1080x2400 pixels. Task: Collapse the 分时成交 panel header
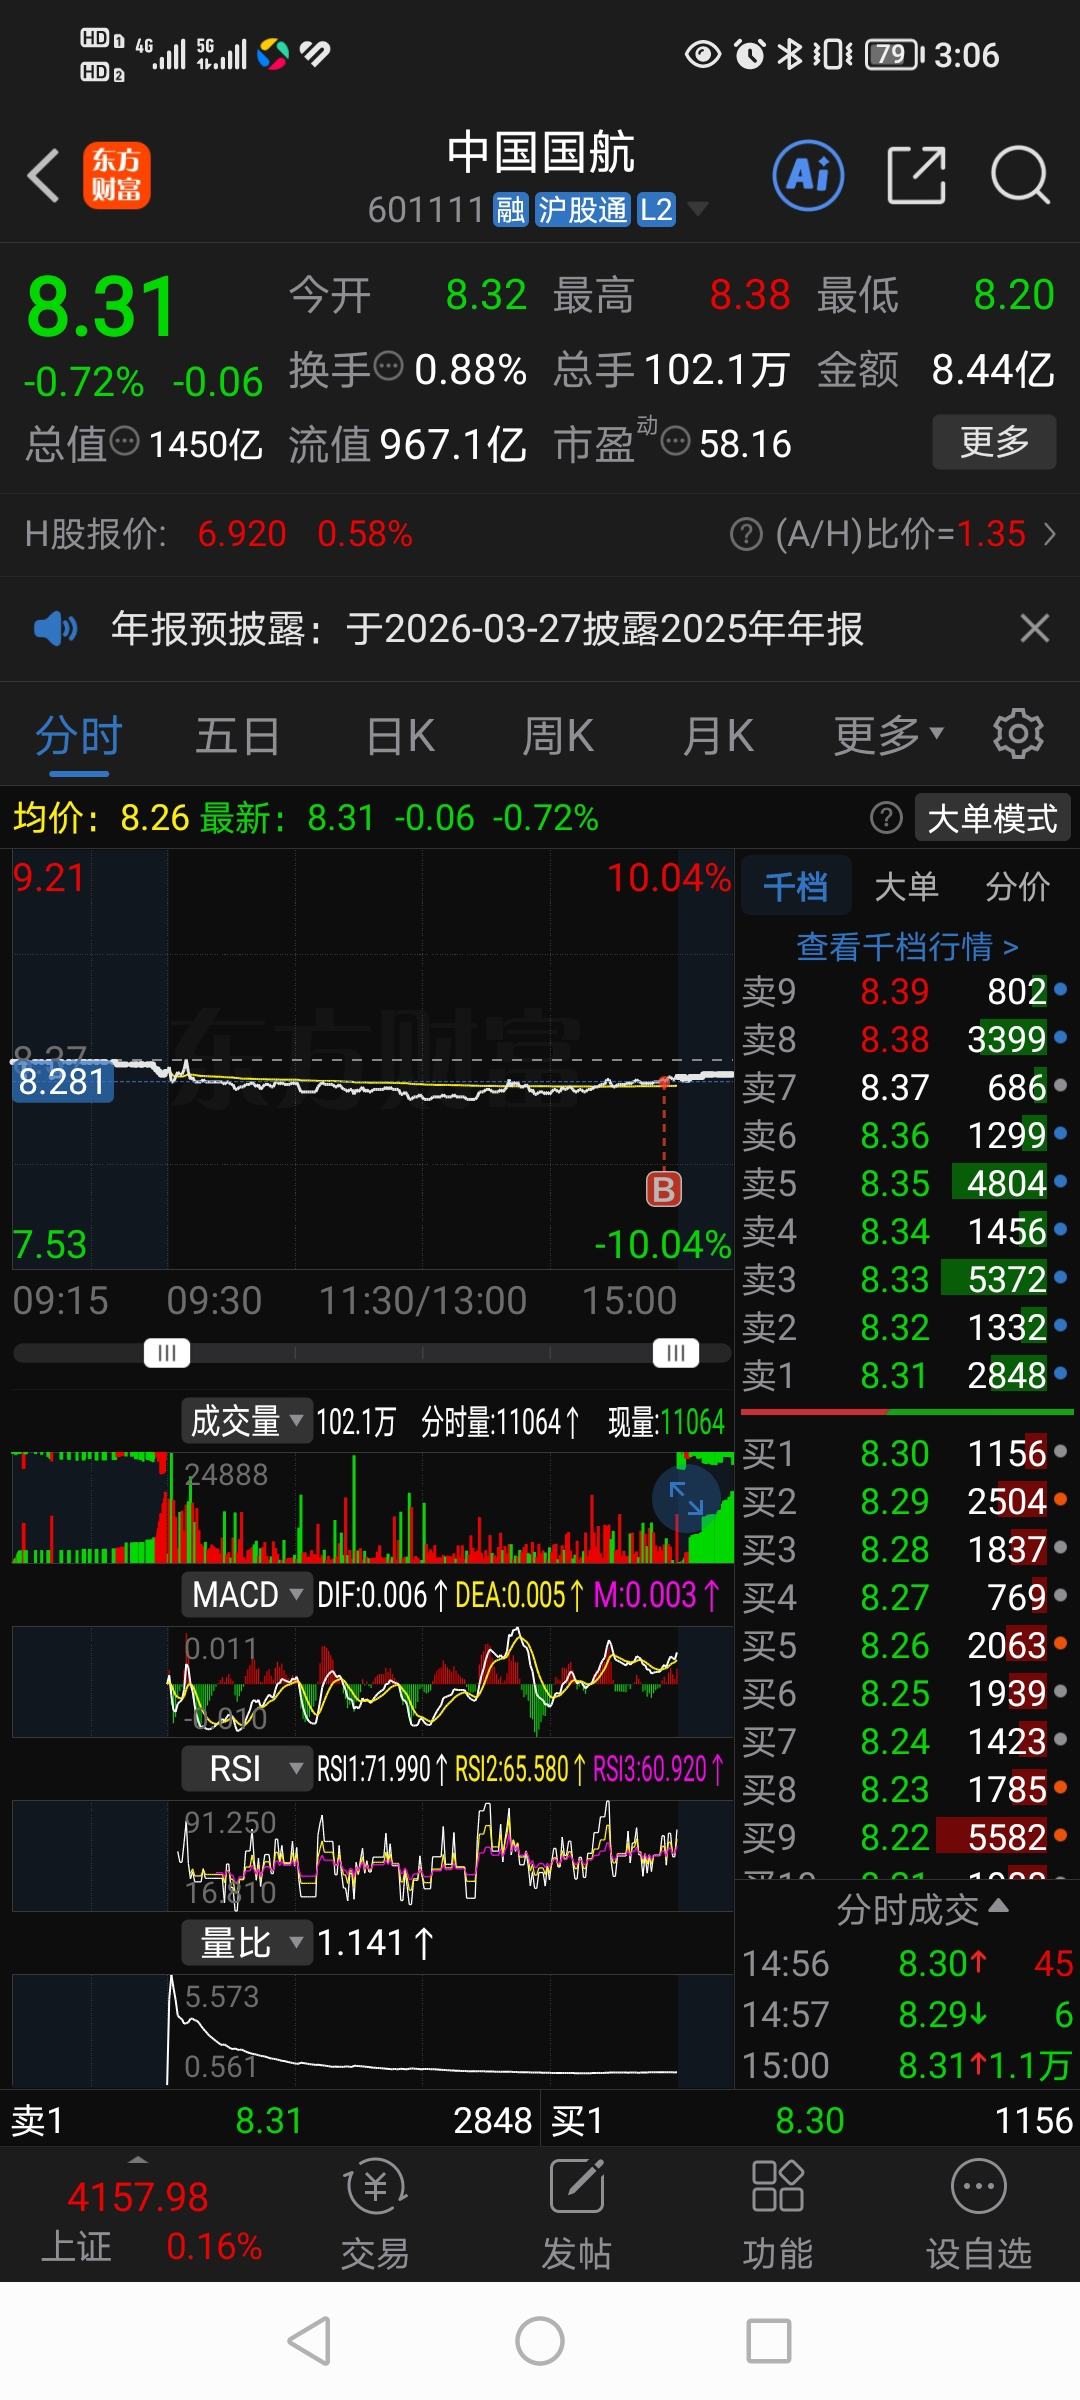(922, 1910)
